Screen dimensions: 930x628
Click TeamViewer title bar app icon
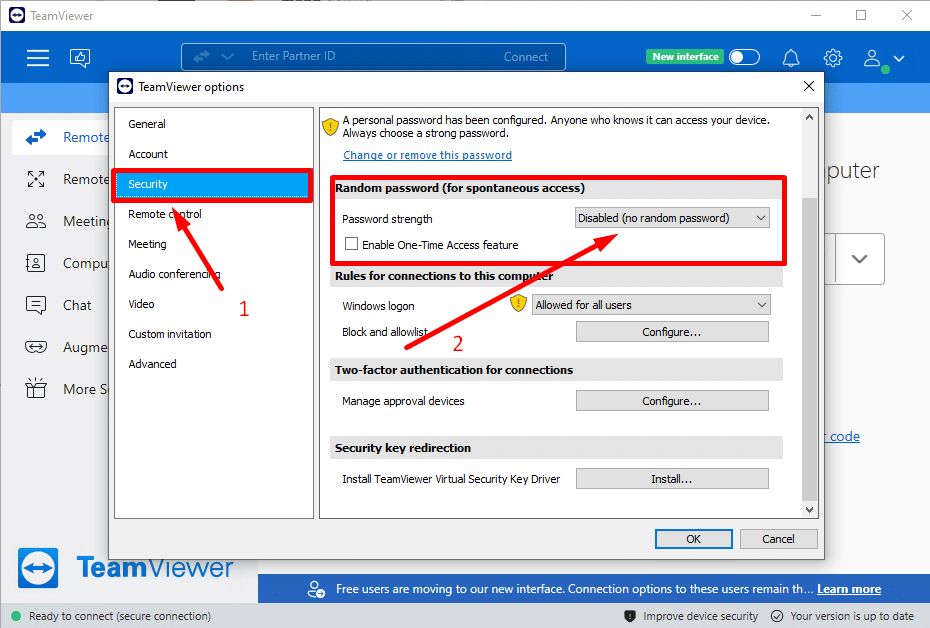click(17, 15)
